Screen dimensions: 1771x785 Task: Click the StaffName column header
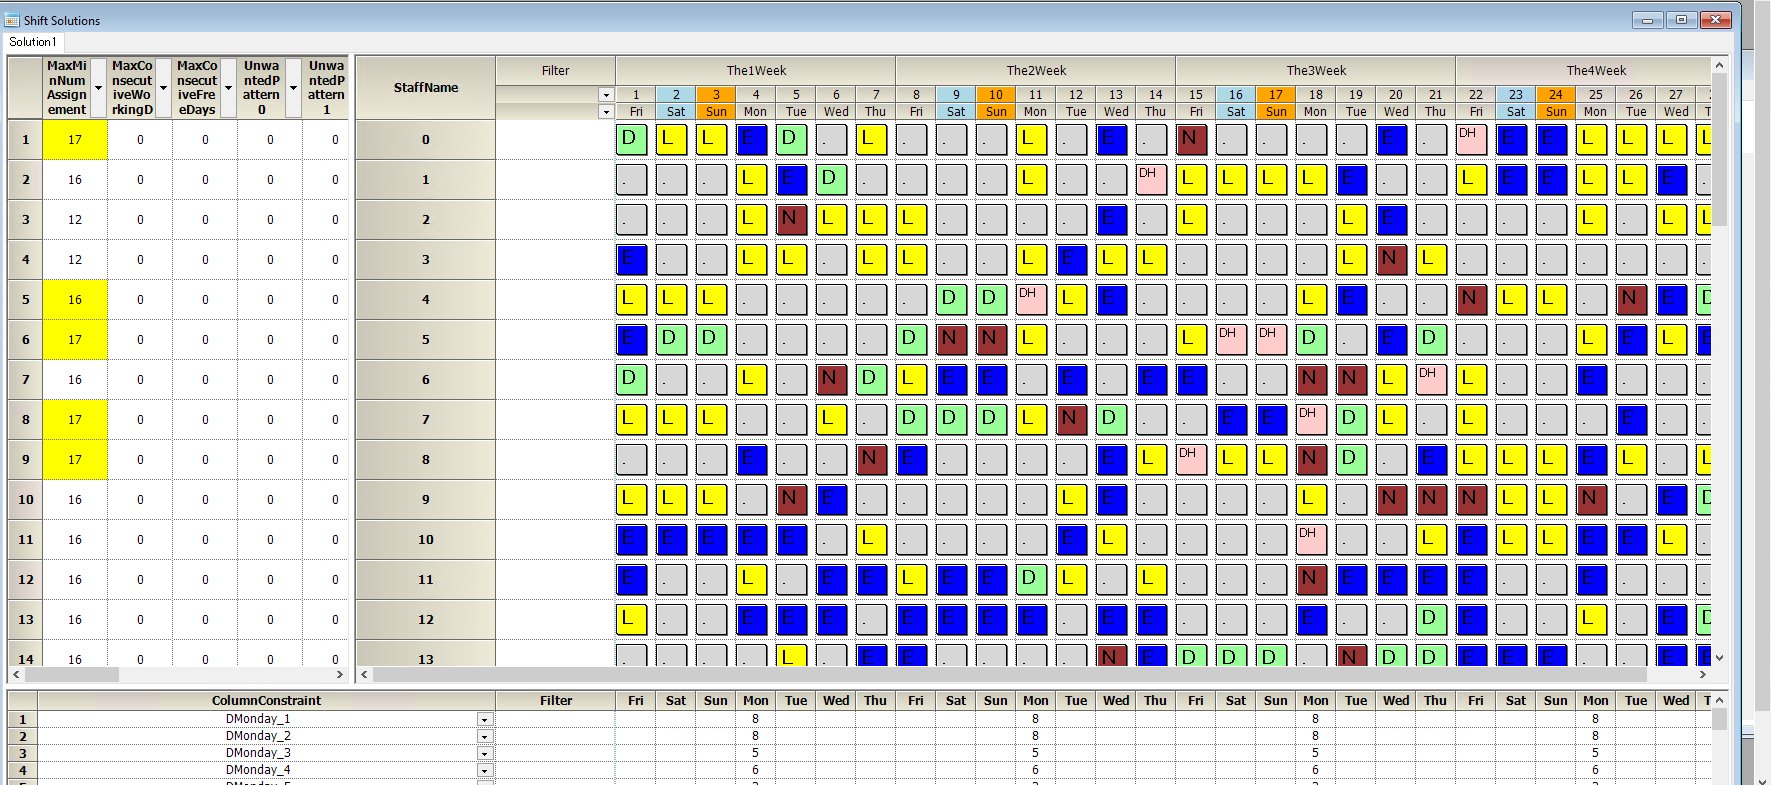click(426, 88)
